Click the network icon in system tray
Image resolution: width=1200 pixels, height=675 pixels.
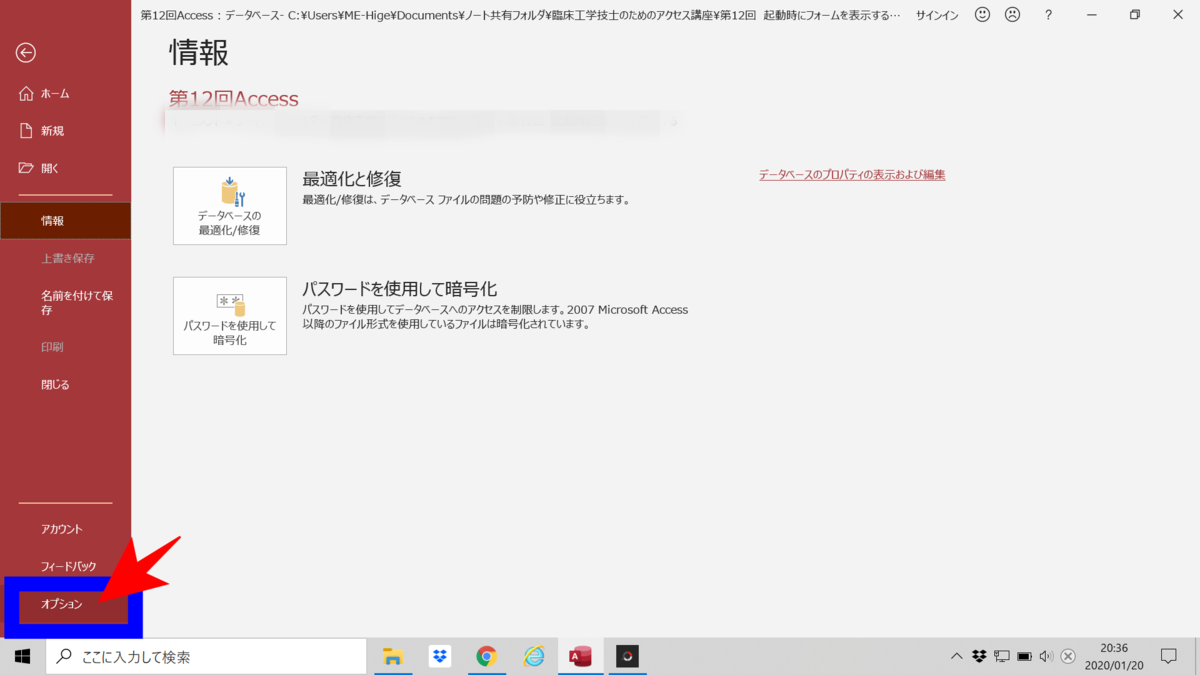pyautogui.click(x=1002, y=657)
